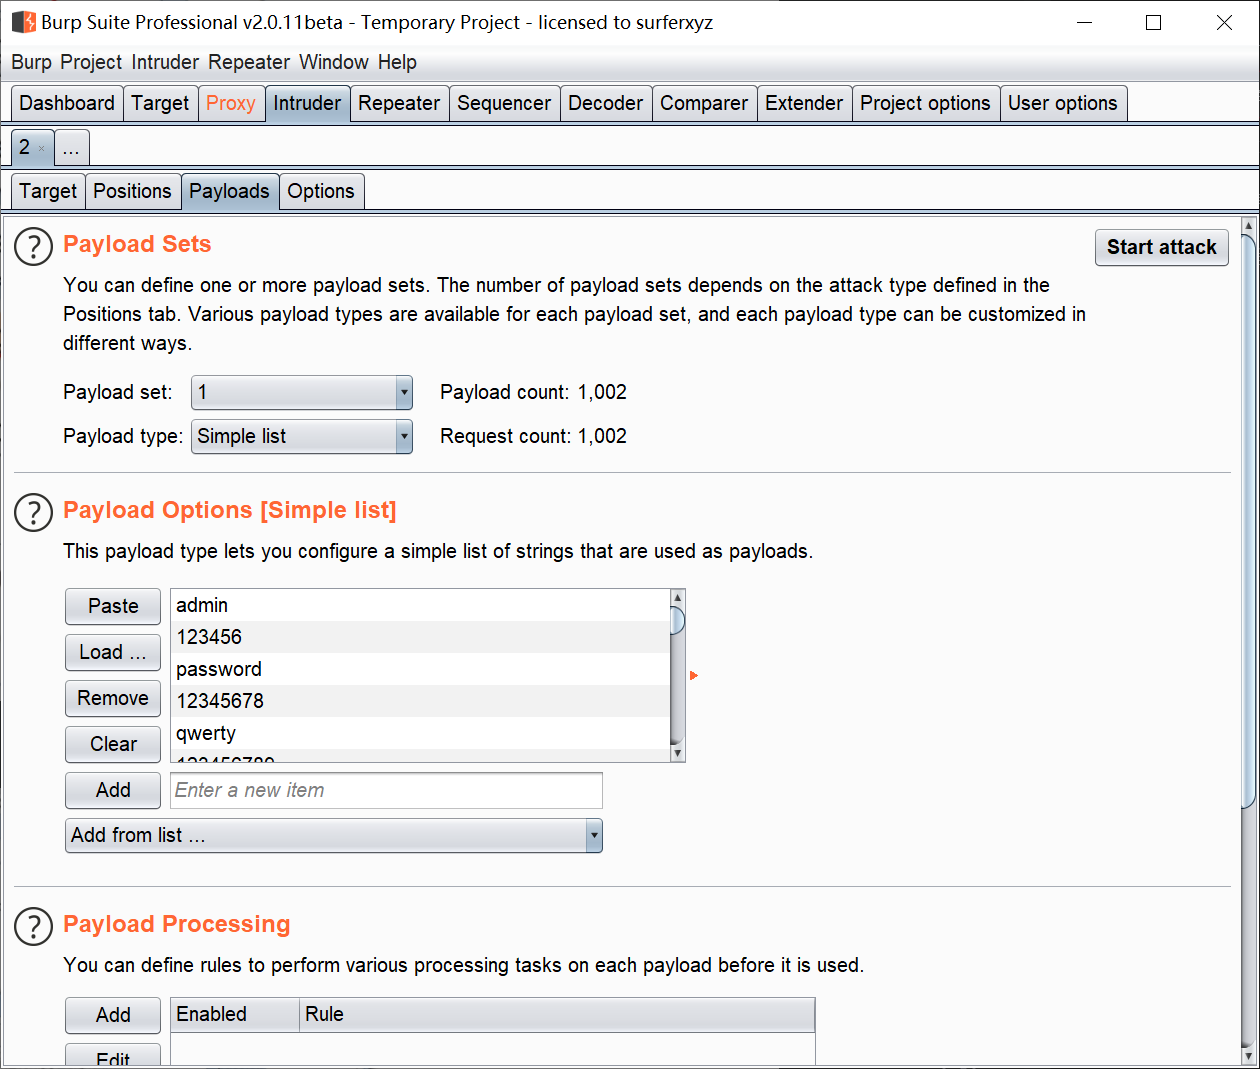Click the Remove button
Viewport: 1260px width, 1069px height.
point(113,698)
